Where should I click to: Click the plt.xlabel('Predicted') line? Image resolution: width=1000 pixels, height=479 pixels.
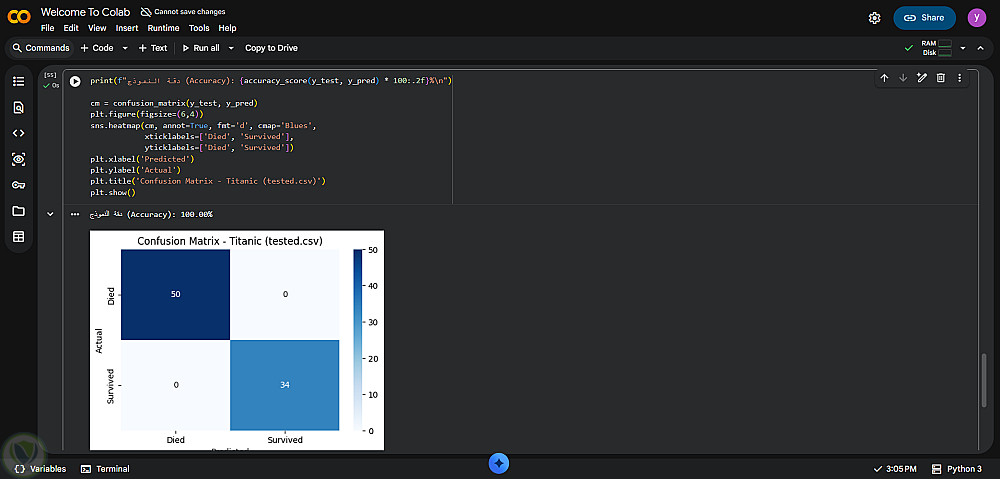point(142,159)
